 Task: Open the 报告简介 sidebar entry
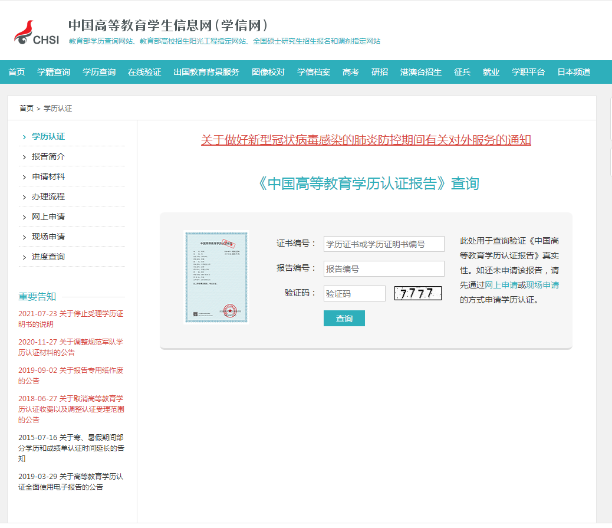(47, 156)
